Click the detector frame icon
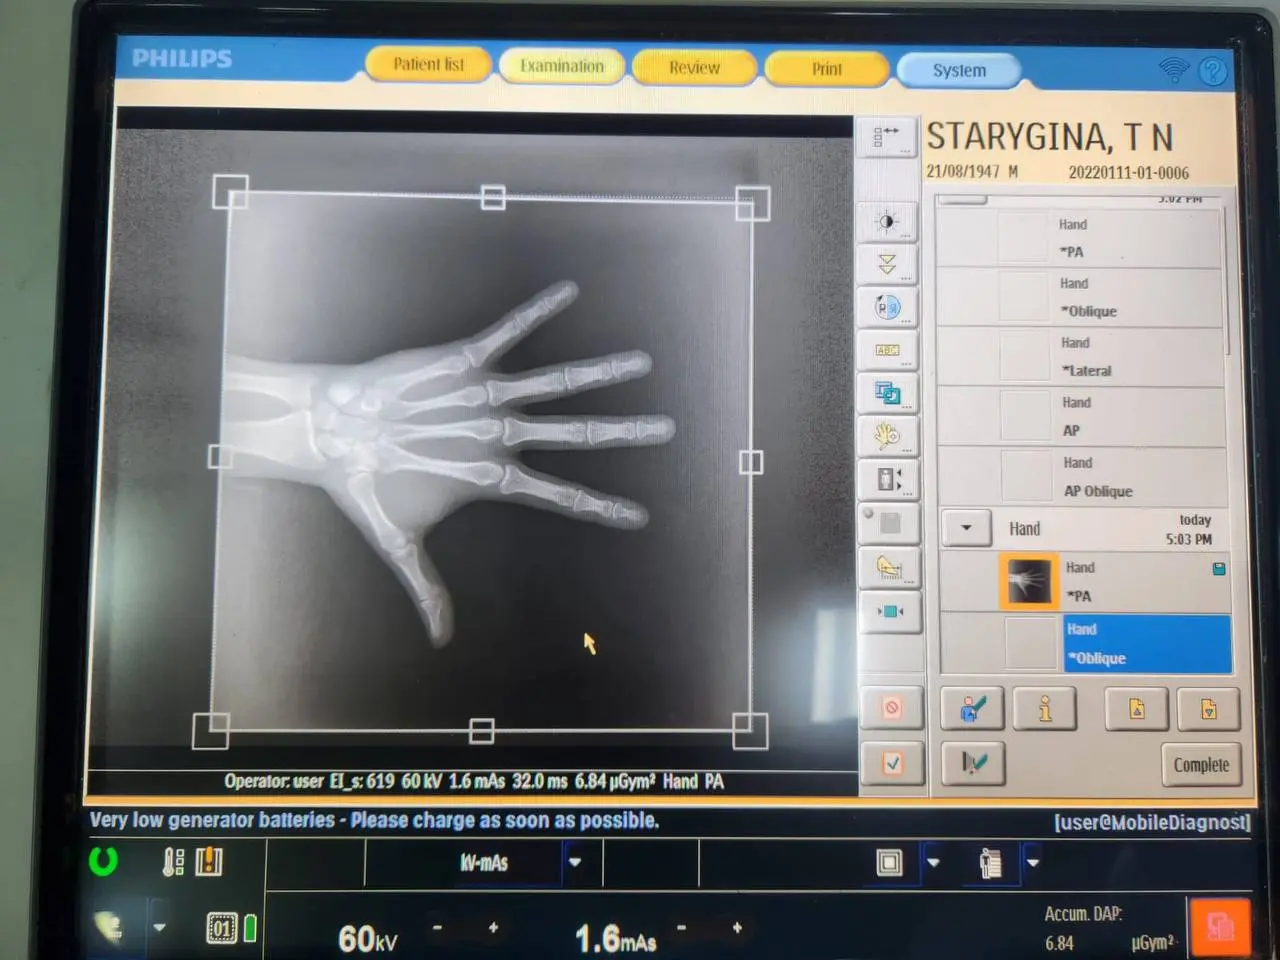Viewport: 1280px width, 960px height. tap(889, 862)
